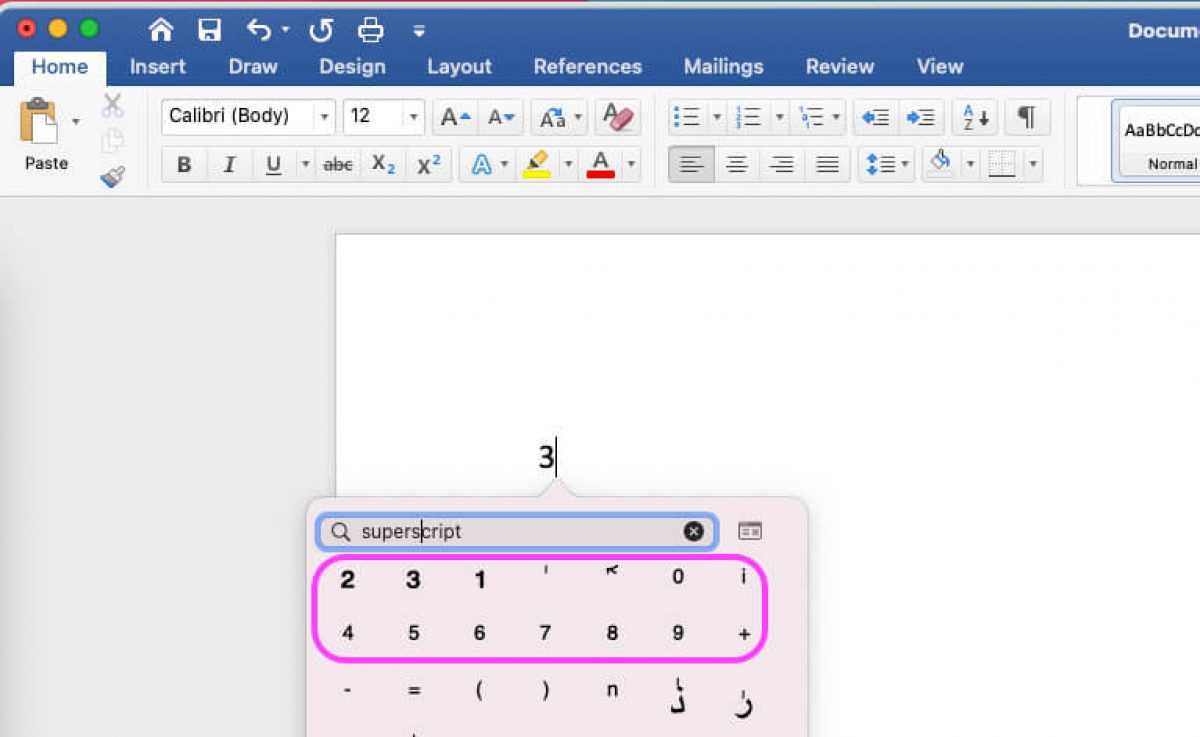Open the Mailings tab
The image size is (1200, 737).
723,67
